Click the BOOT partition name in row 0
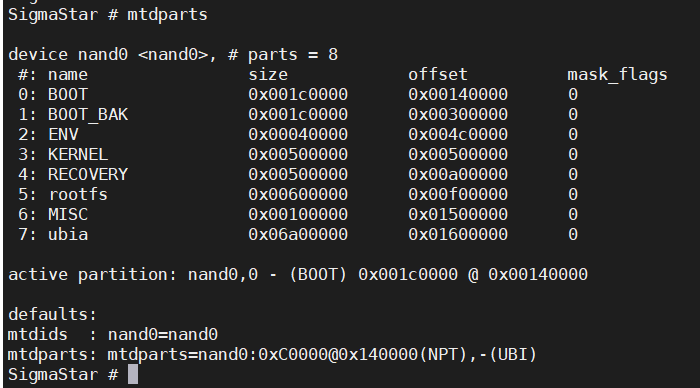Image resolution: width=700 pixels, height=388 pixels. click(68, 95)
